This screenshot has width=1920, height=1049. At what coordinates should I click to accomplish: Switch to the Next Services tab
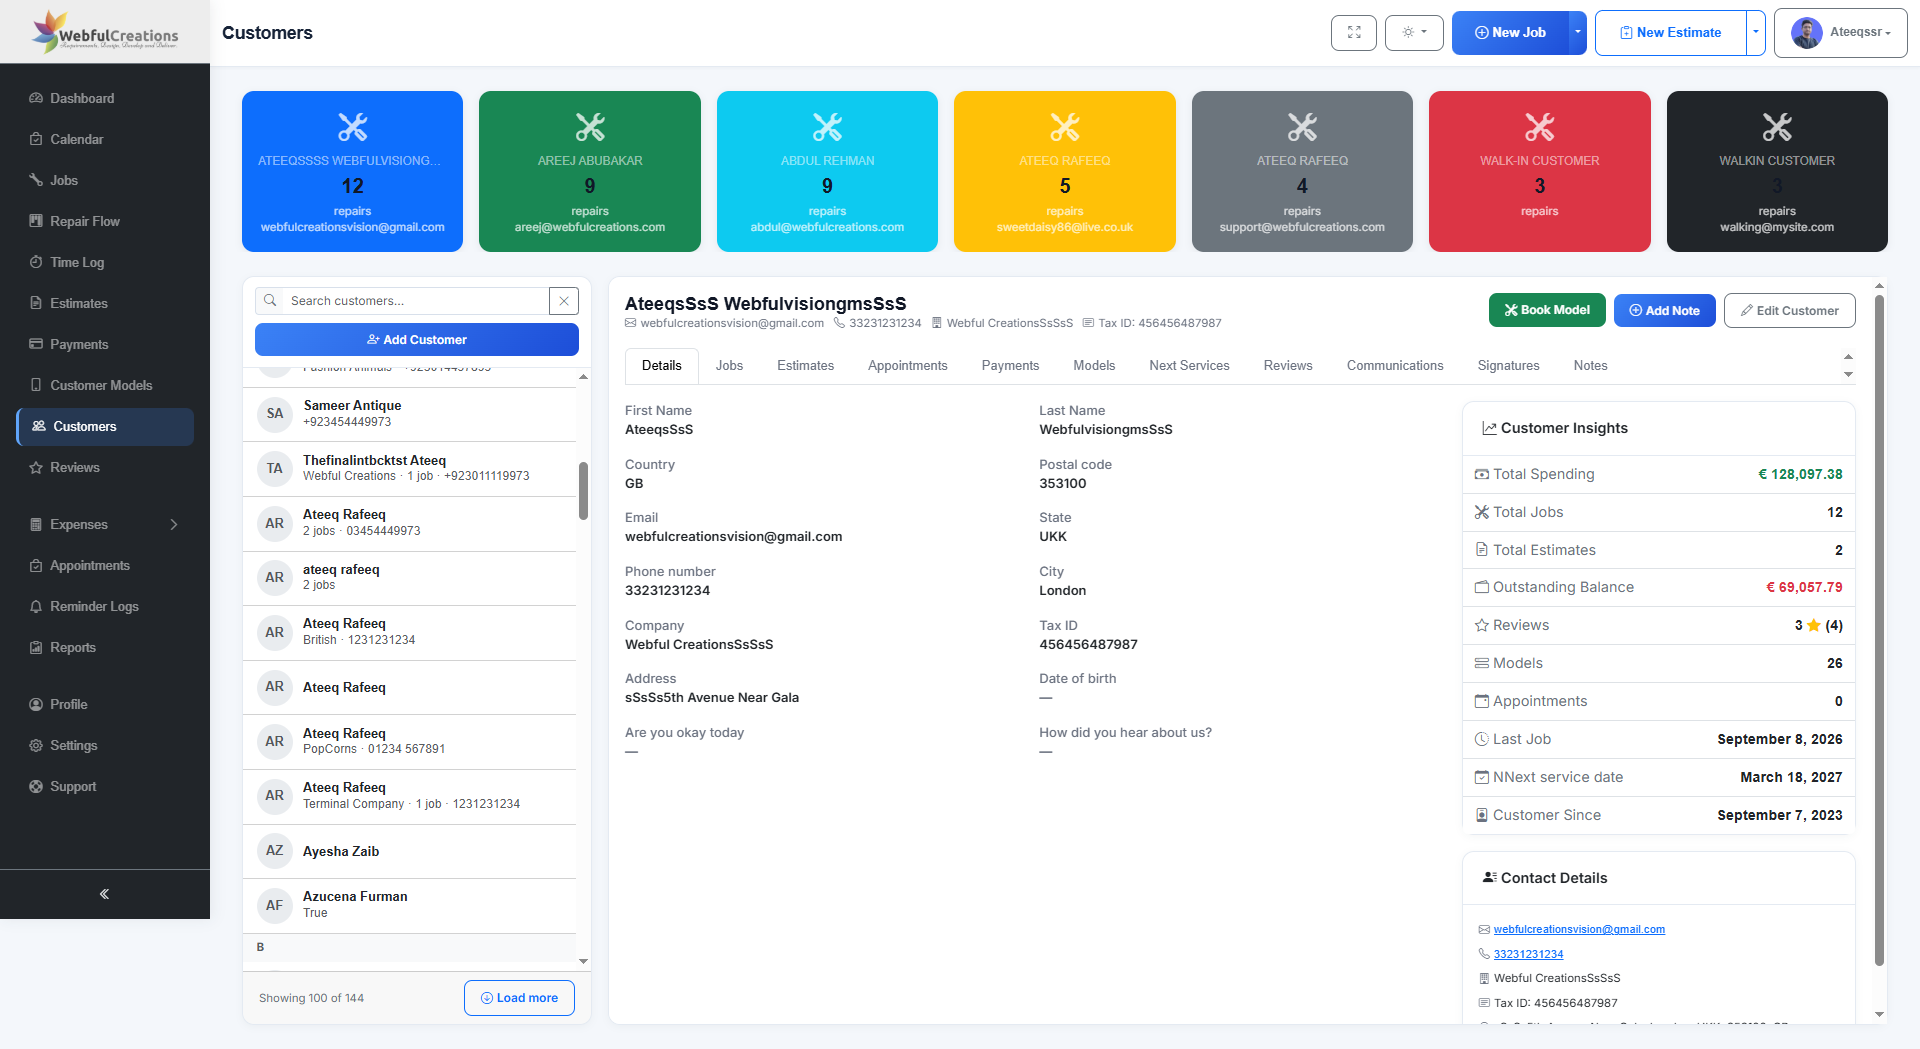click(1189, 366)
